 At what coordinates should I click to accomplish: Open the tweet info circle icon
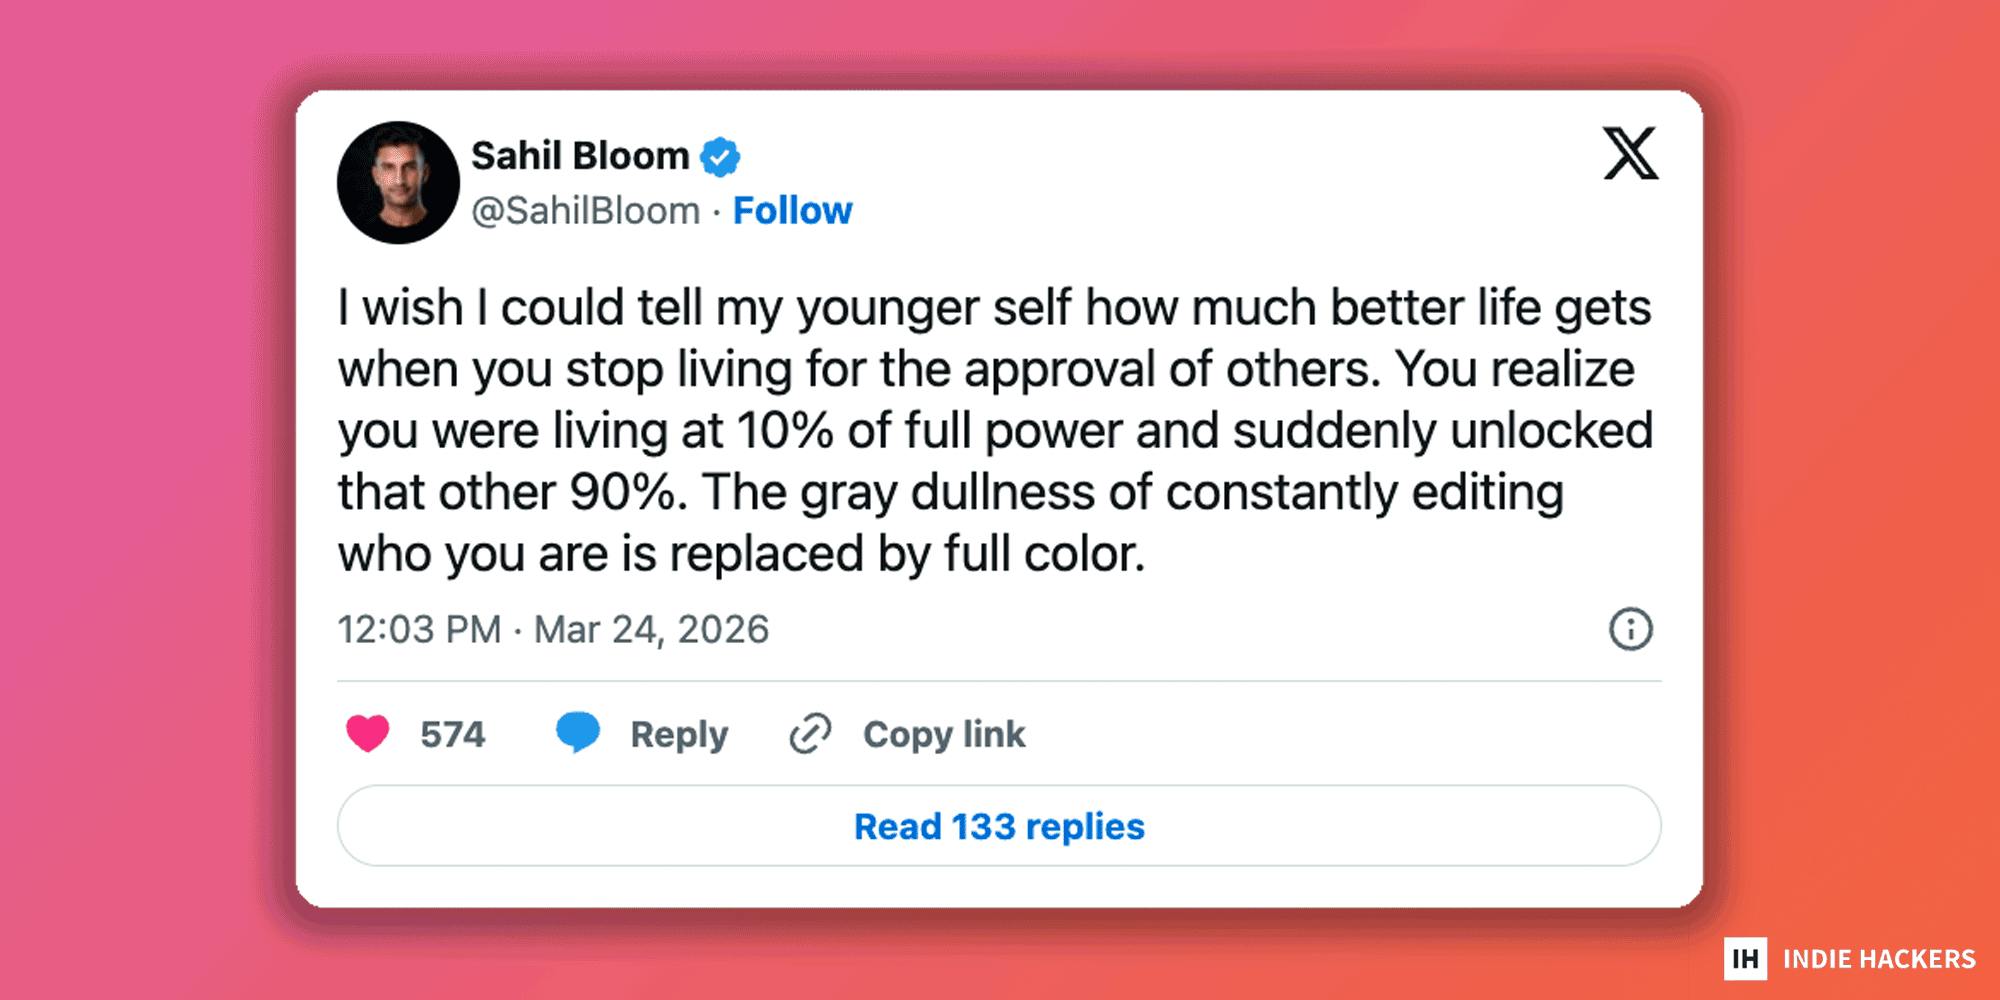pyautogui.click(x=1630, y=629)
